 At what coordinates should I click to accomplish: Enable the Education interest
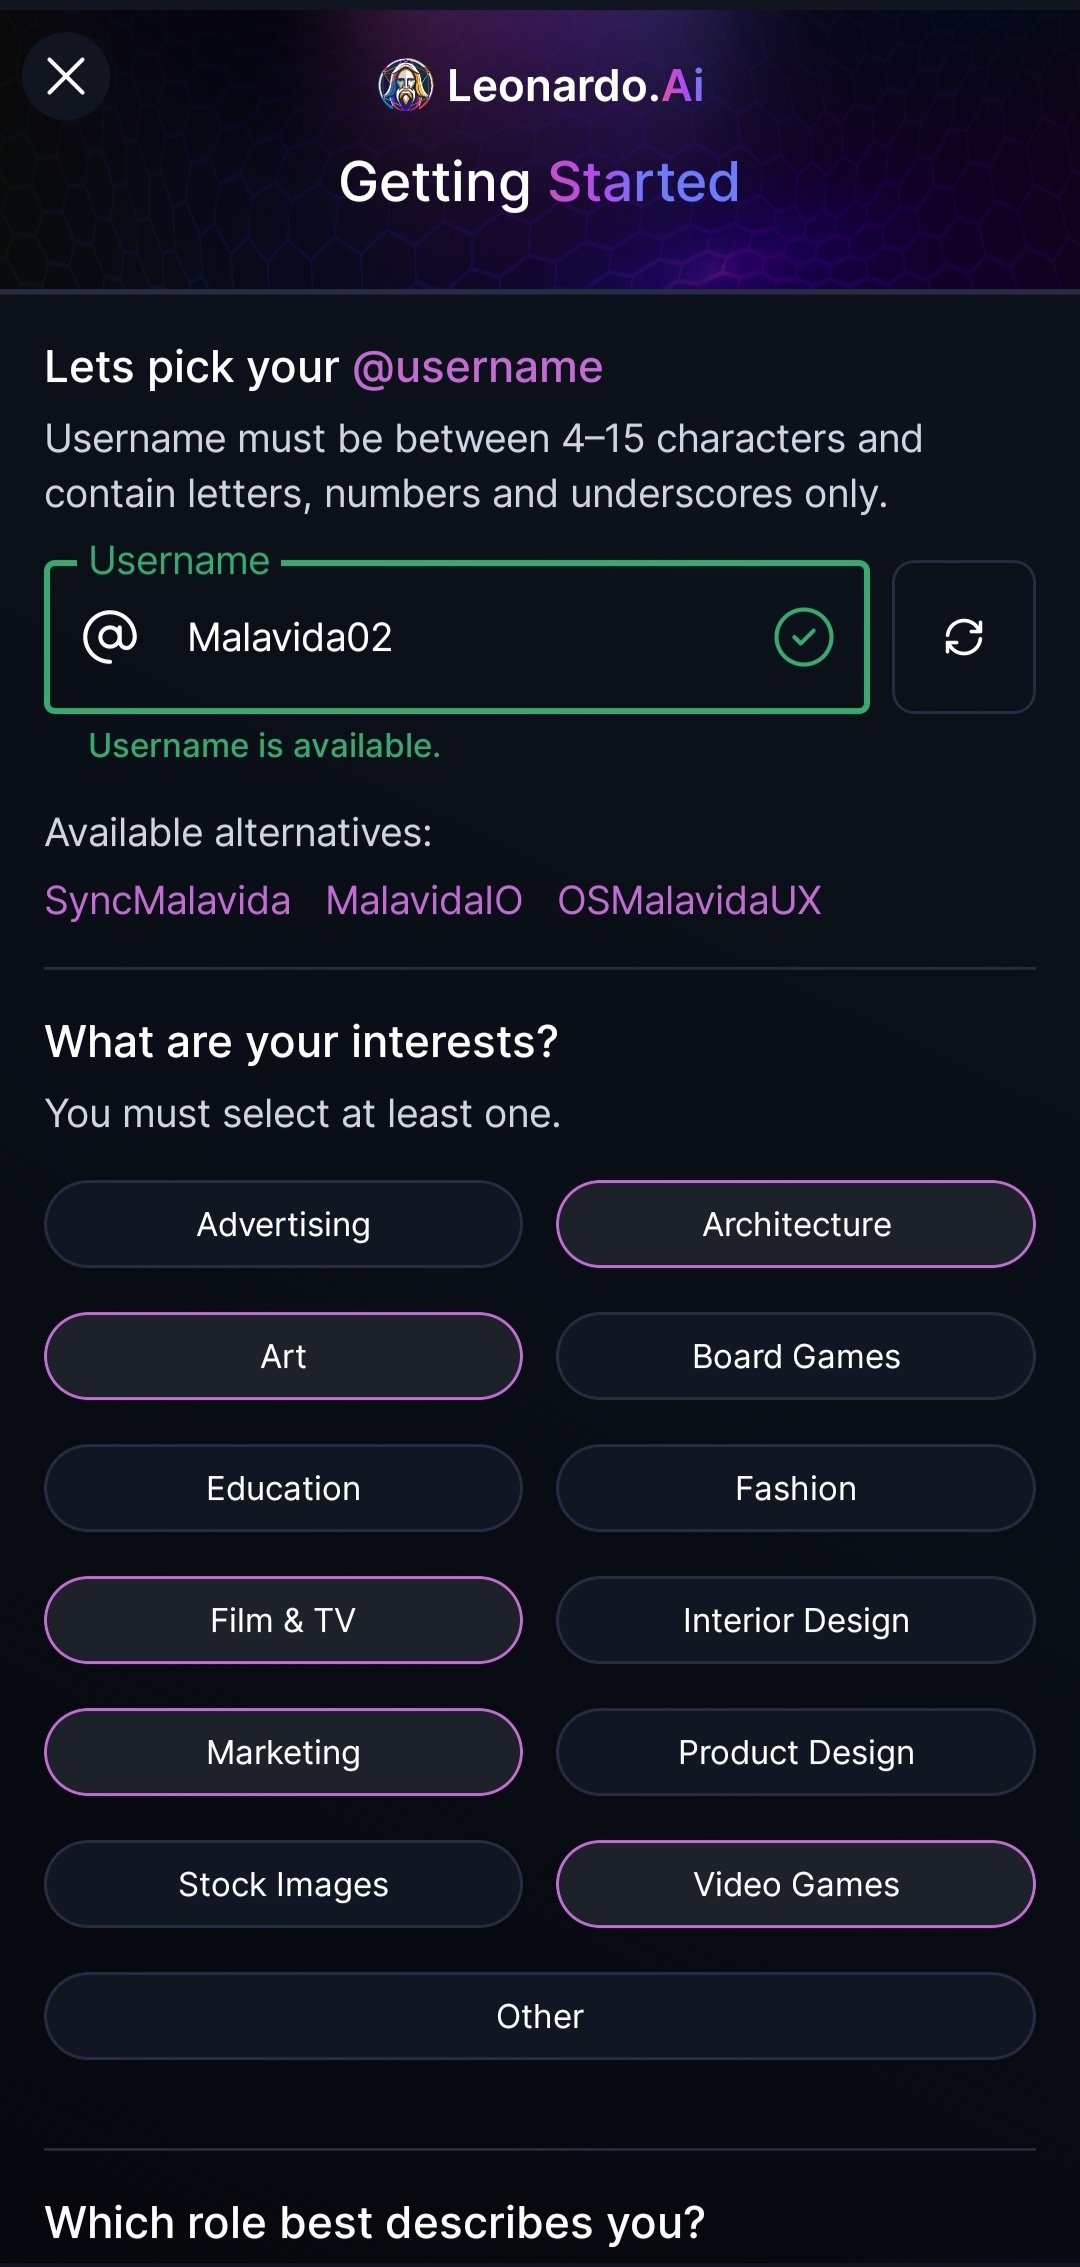pos(283,1488)
